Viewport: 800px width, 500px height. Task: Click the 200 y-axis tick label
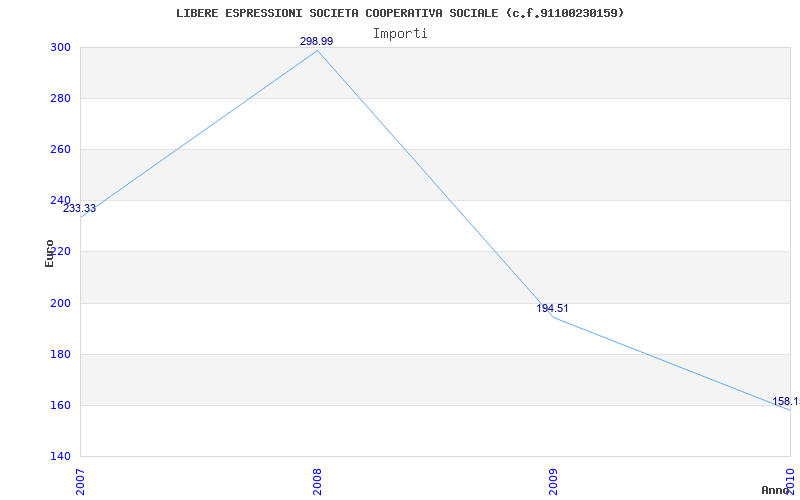coord(60,303)
